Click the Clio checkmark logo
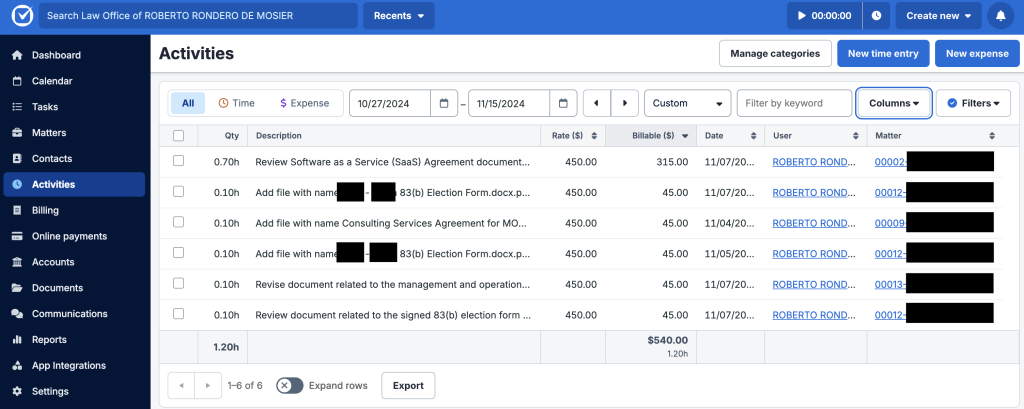Screen dimensions: 1024x409 [21, 16]
